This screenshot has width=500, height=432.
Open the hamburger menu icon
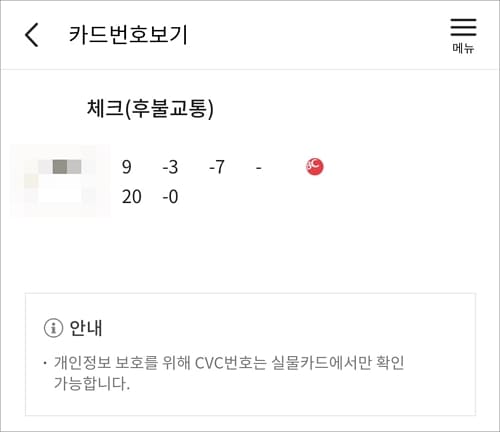[x=463, y=27]
